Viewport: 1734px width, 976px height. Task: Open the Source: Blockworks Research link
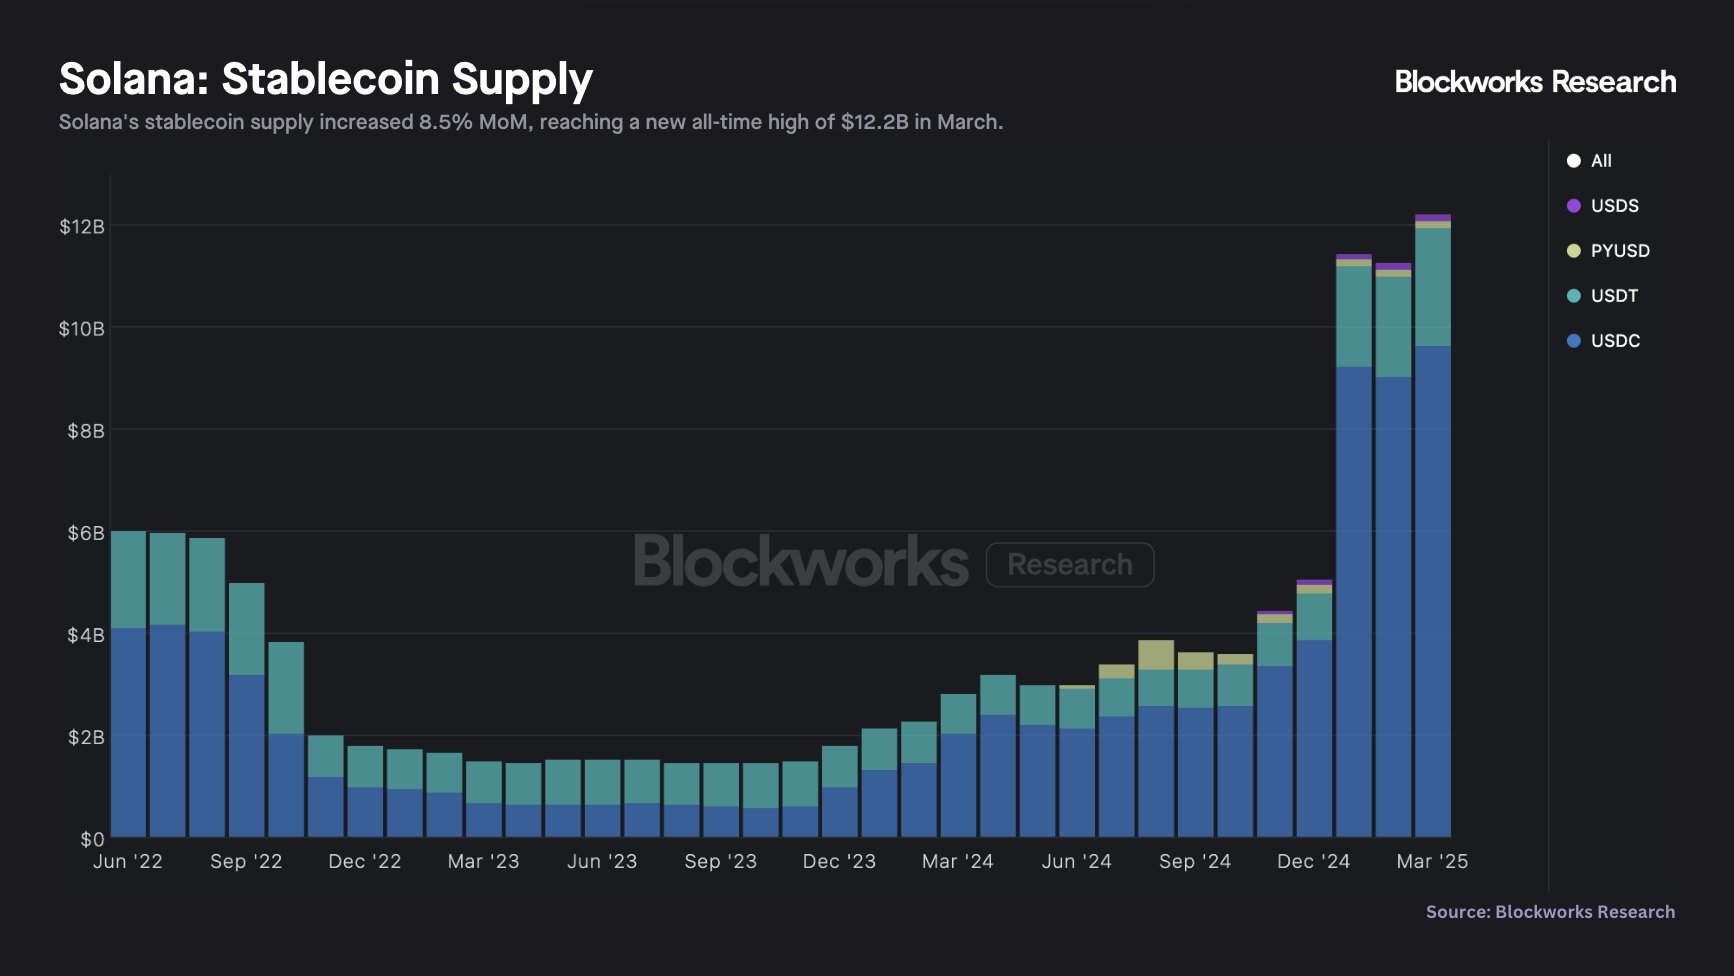1550,912
